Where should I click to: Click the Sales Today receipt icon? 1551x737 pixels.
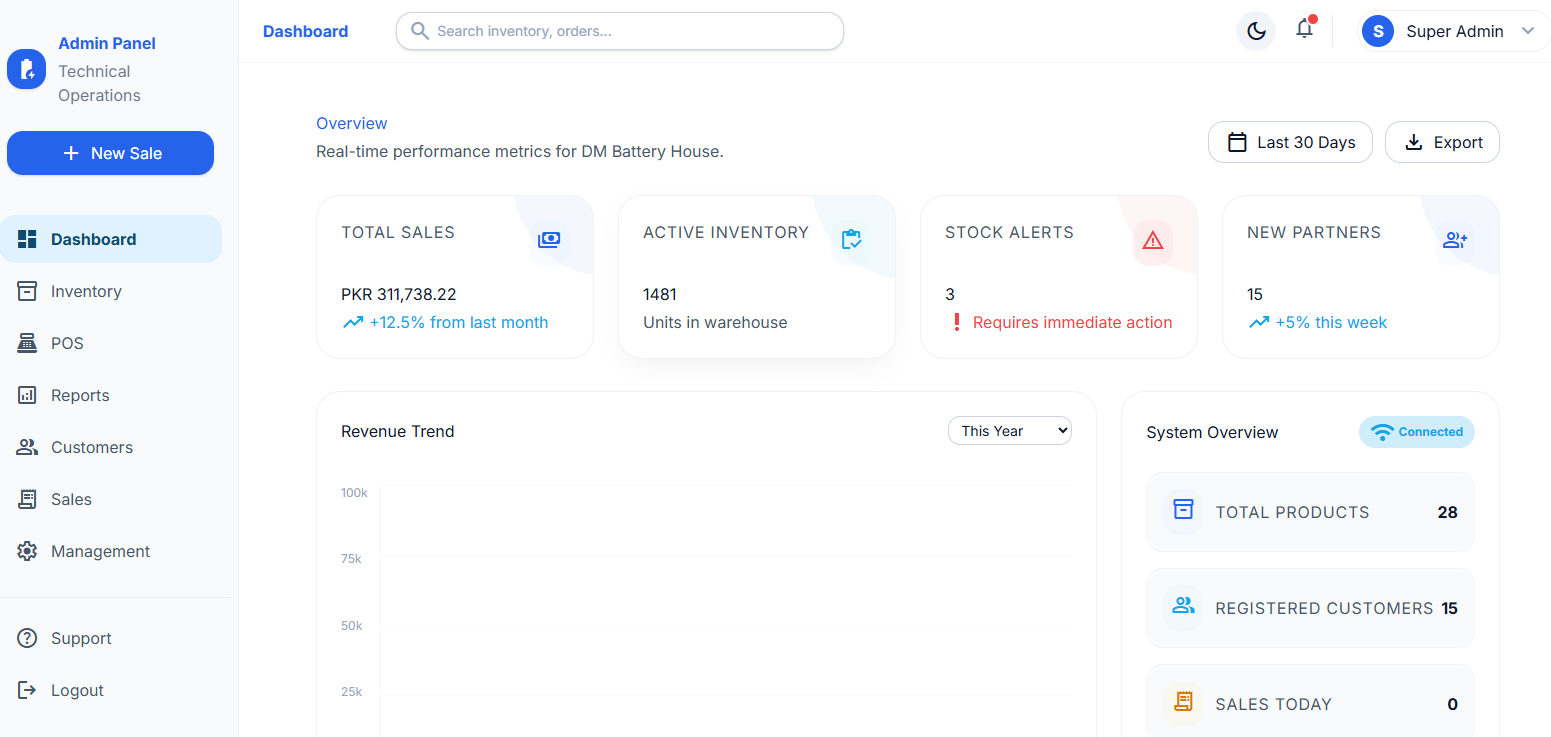click(x=1183, y=701)
